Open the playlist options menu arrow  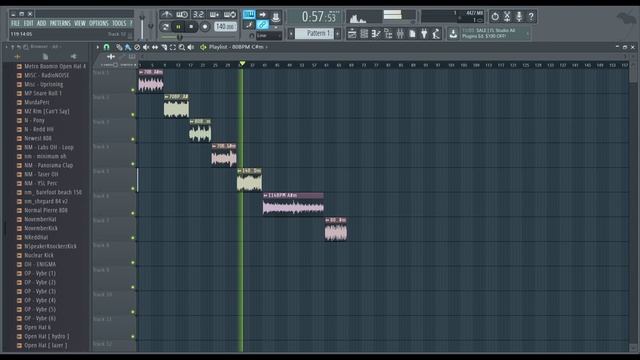tap(98, 47)
